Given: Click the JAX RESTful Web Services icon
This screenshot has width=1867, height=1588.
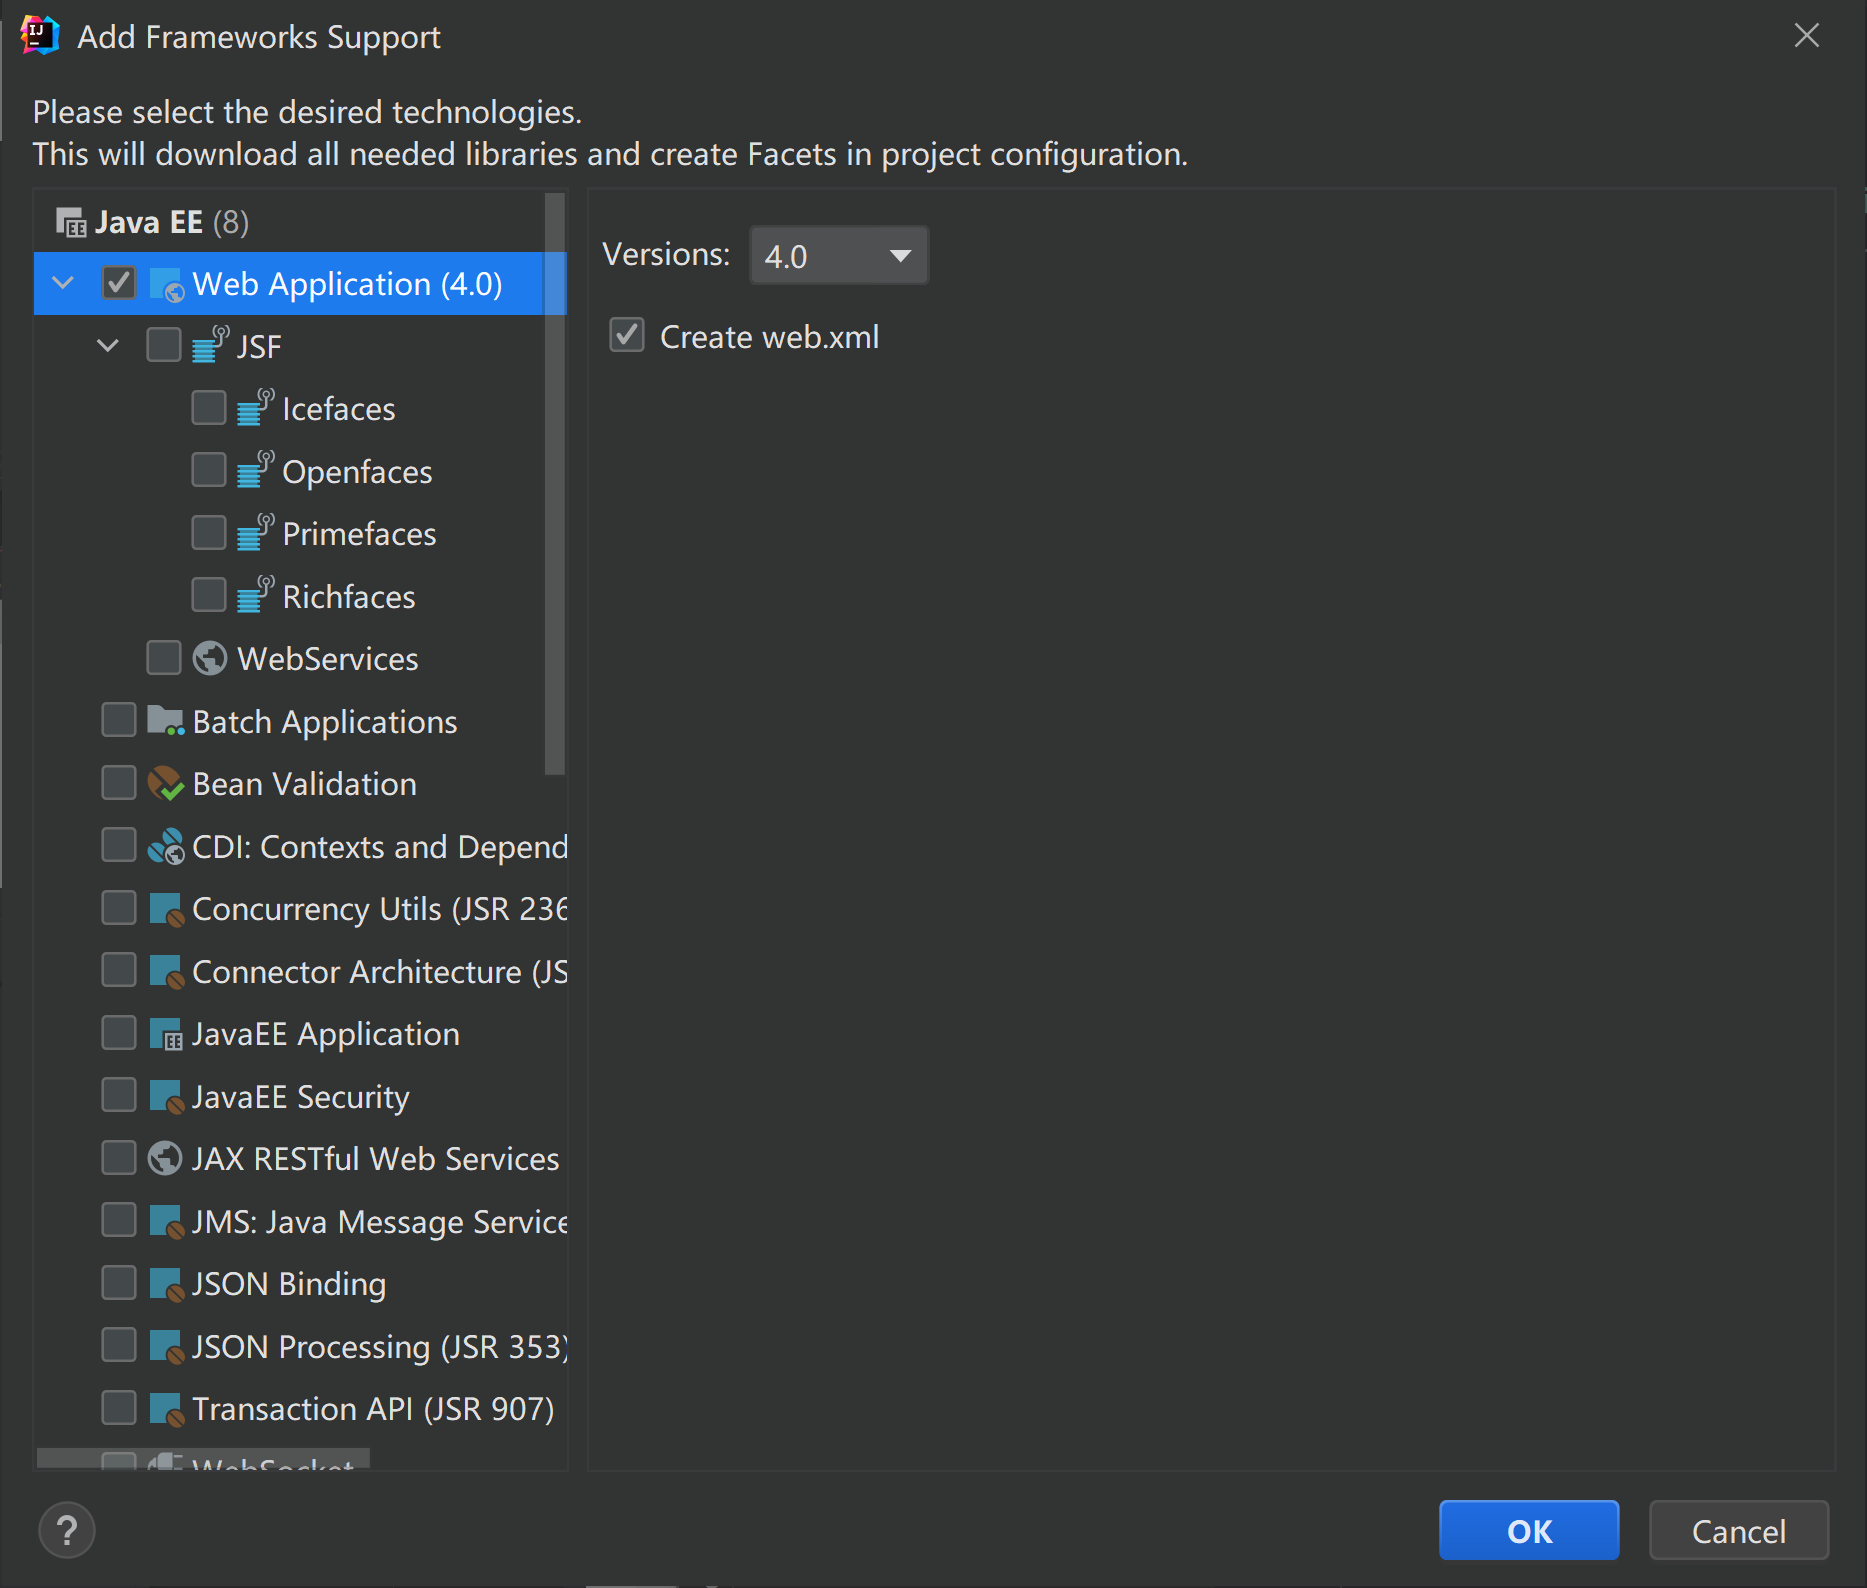Looking at the screenshot, I should 165,1159.
